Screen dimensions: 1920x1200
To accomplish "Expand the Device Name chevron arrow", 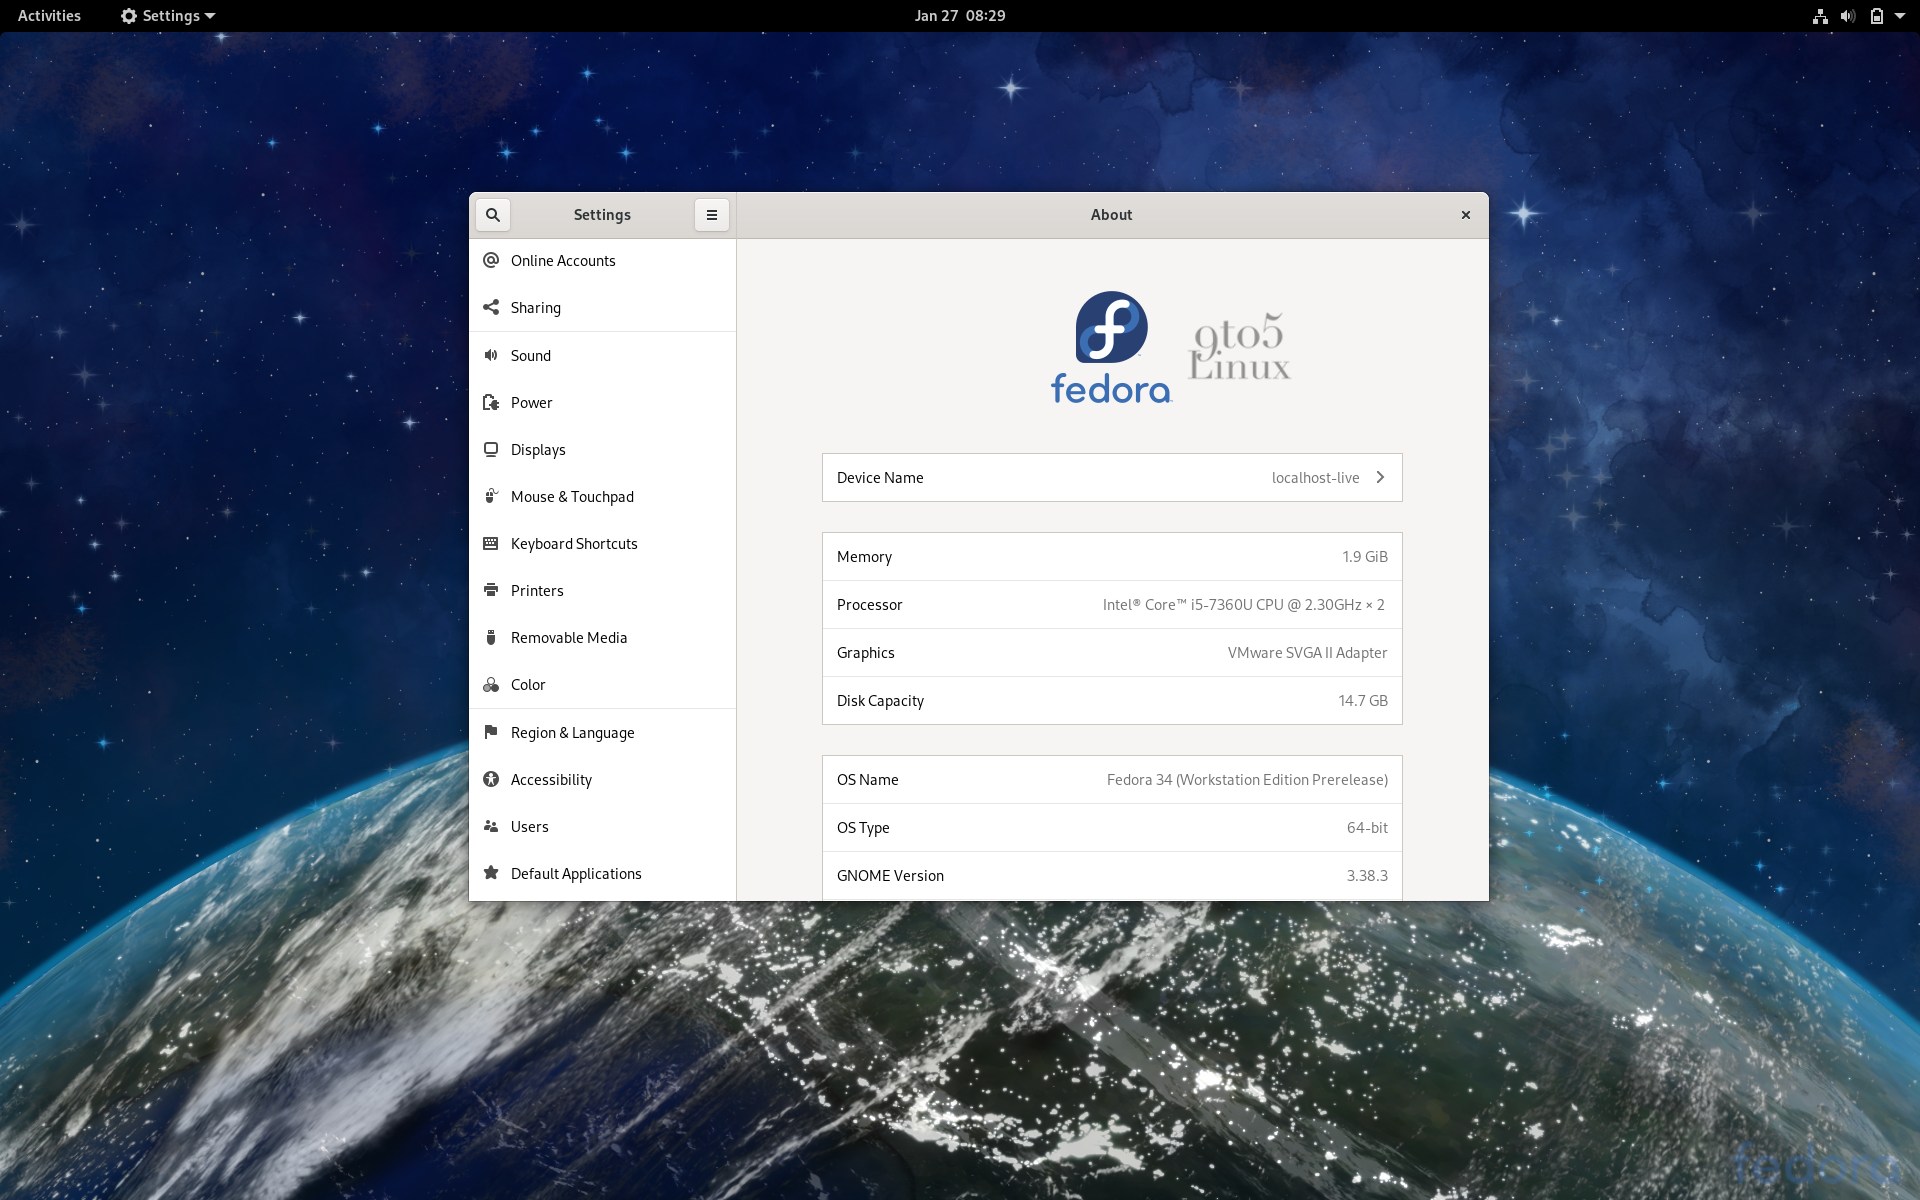I will point(1380,477).
